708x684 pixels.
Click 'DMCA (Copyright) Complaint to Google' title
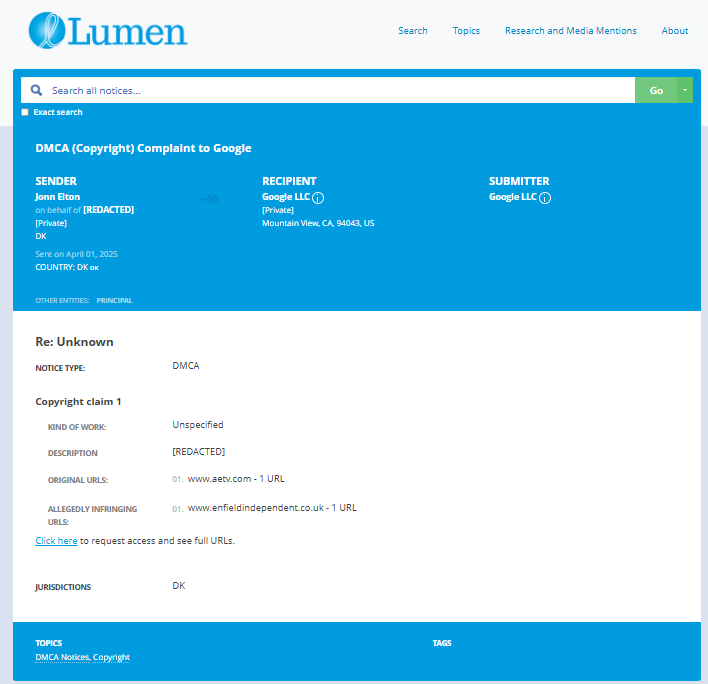[x=143, y=149]
